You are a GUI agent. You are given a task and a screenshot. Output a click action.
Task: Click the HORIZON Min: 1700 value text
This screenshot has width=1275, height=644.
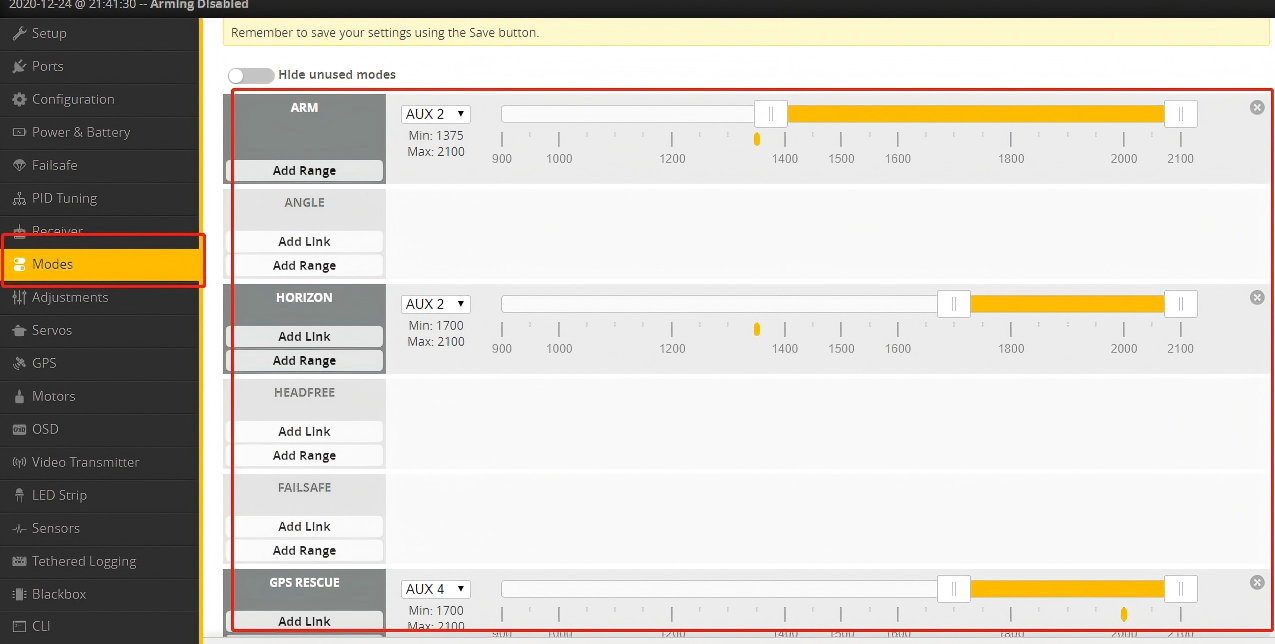coord(436,326)
